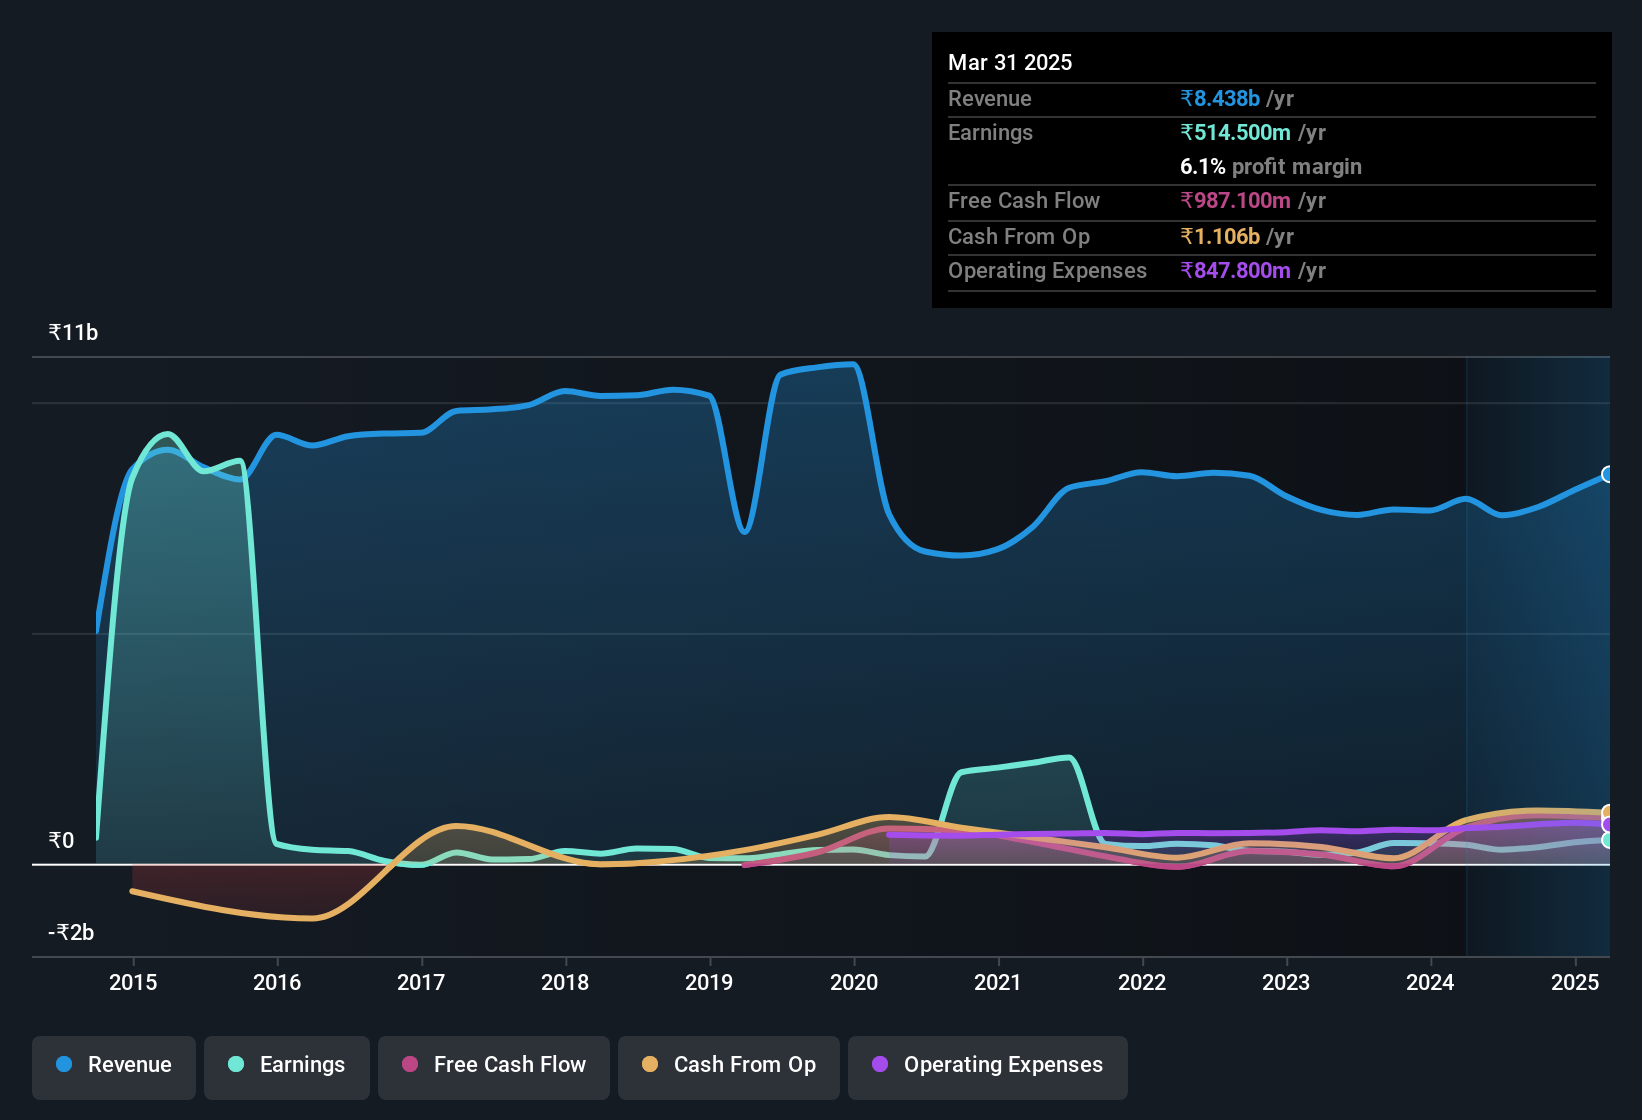This screenshot has height=1120, width=1642.
Task: Click the ₹8.438b revenue value
Action: (x=1220, y=98)
